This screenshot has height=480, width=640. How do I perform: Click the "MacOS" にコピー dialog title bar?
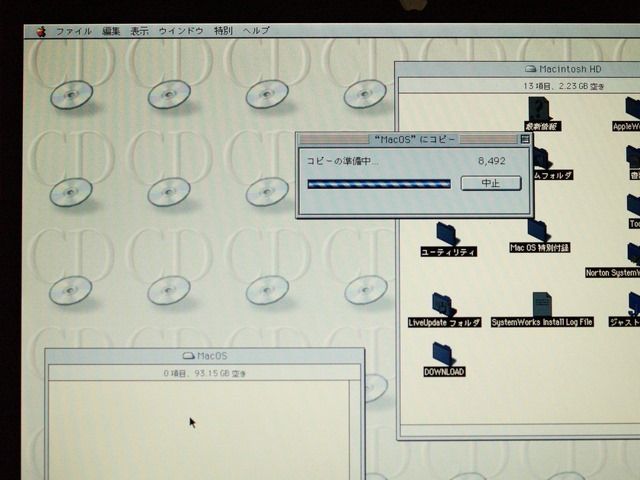click(x=414, y=139)
